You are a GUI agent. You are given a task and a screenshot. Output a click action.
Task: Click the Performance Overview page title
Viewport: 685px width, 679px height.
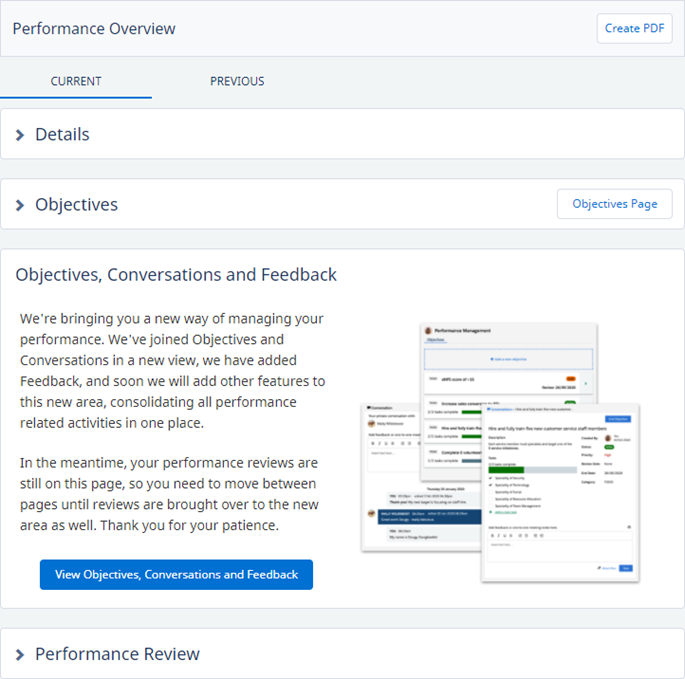(94, 28)
